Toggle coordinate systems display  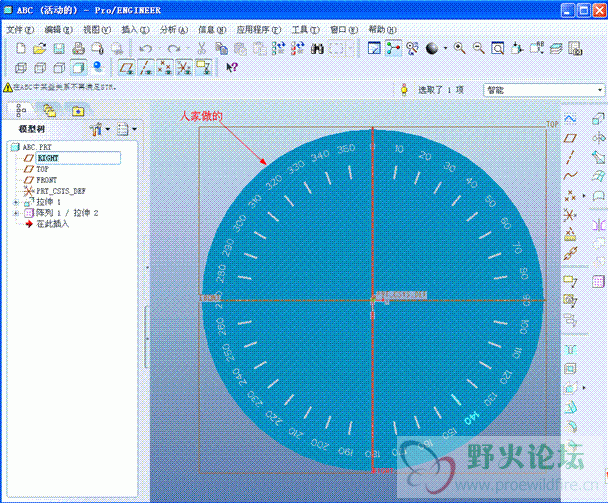pos(184,67)
